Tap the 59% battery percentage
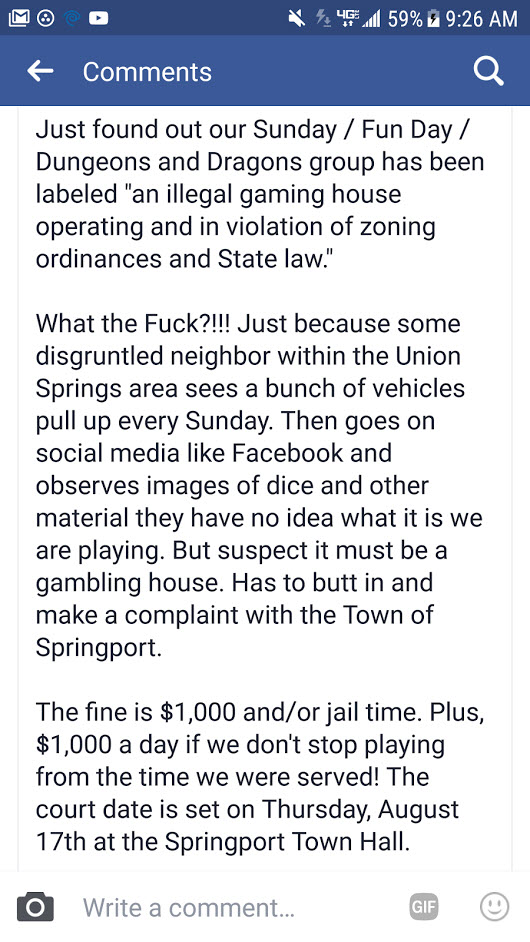The width and height of the screenshot is (530, 942). tap(404, 19)
